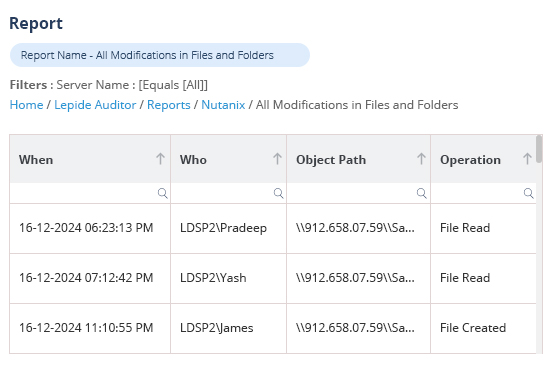
Task: Go to Home breadcrumb link
Action: (26, 105)
